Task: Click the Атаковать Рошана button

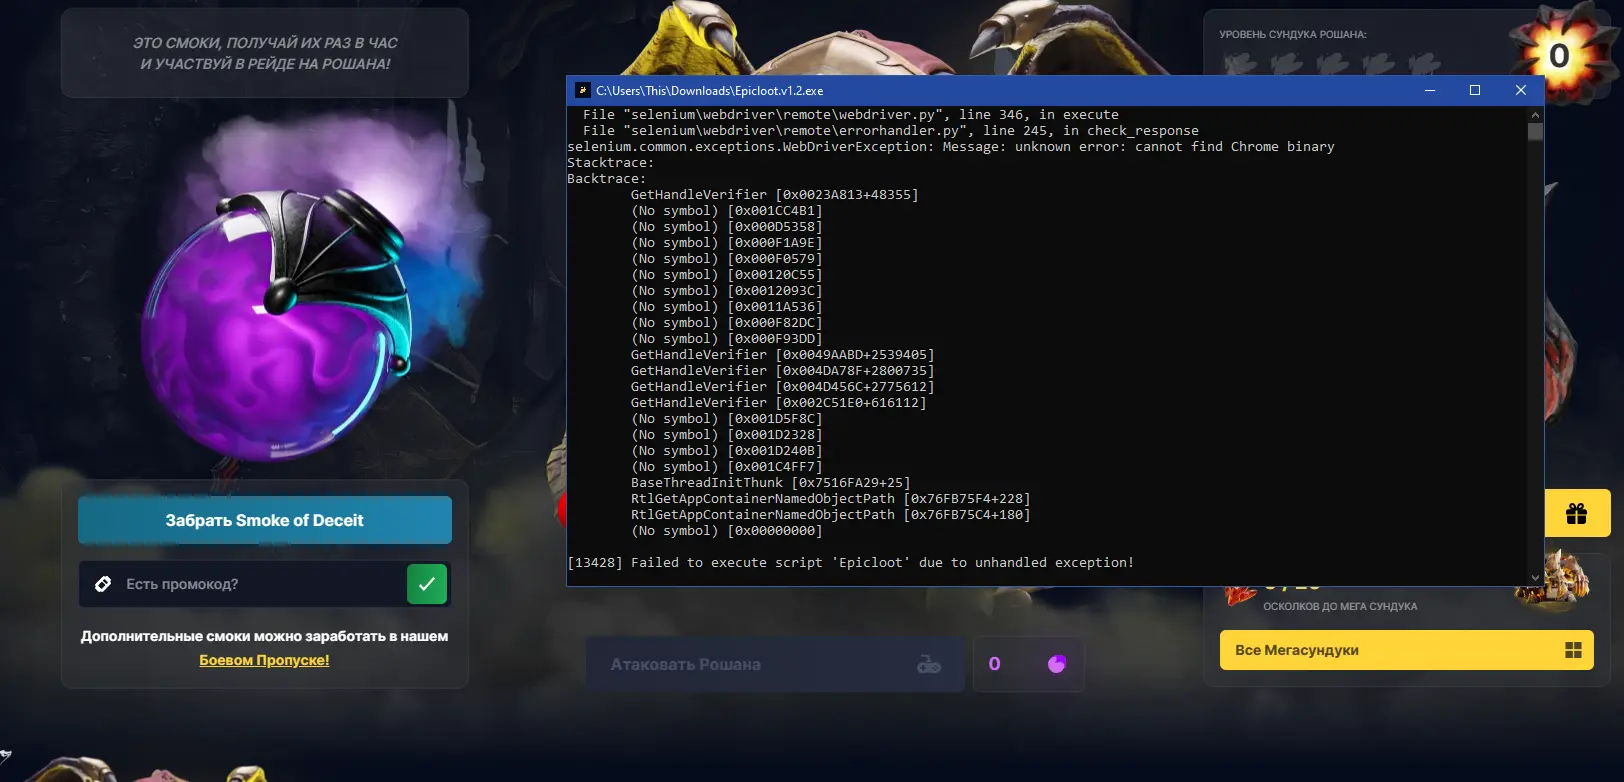Action: [x=775, y=664]
